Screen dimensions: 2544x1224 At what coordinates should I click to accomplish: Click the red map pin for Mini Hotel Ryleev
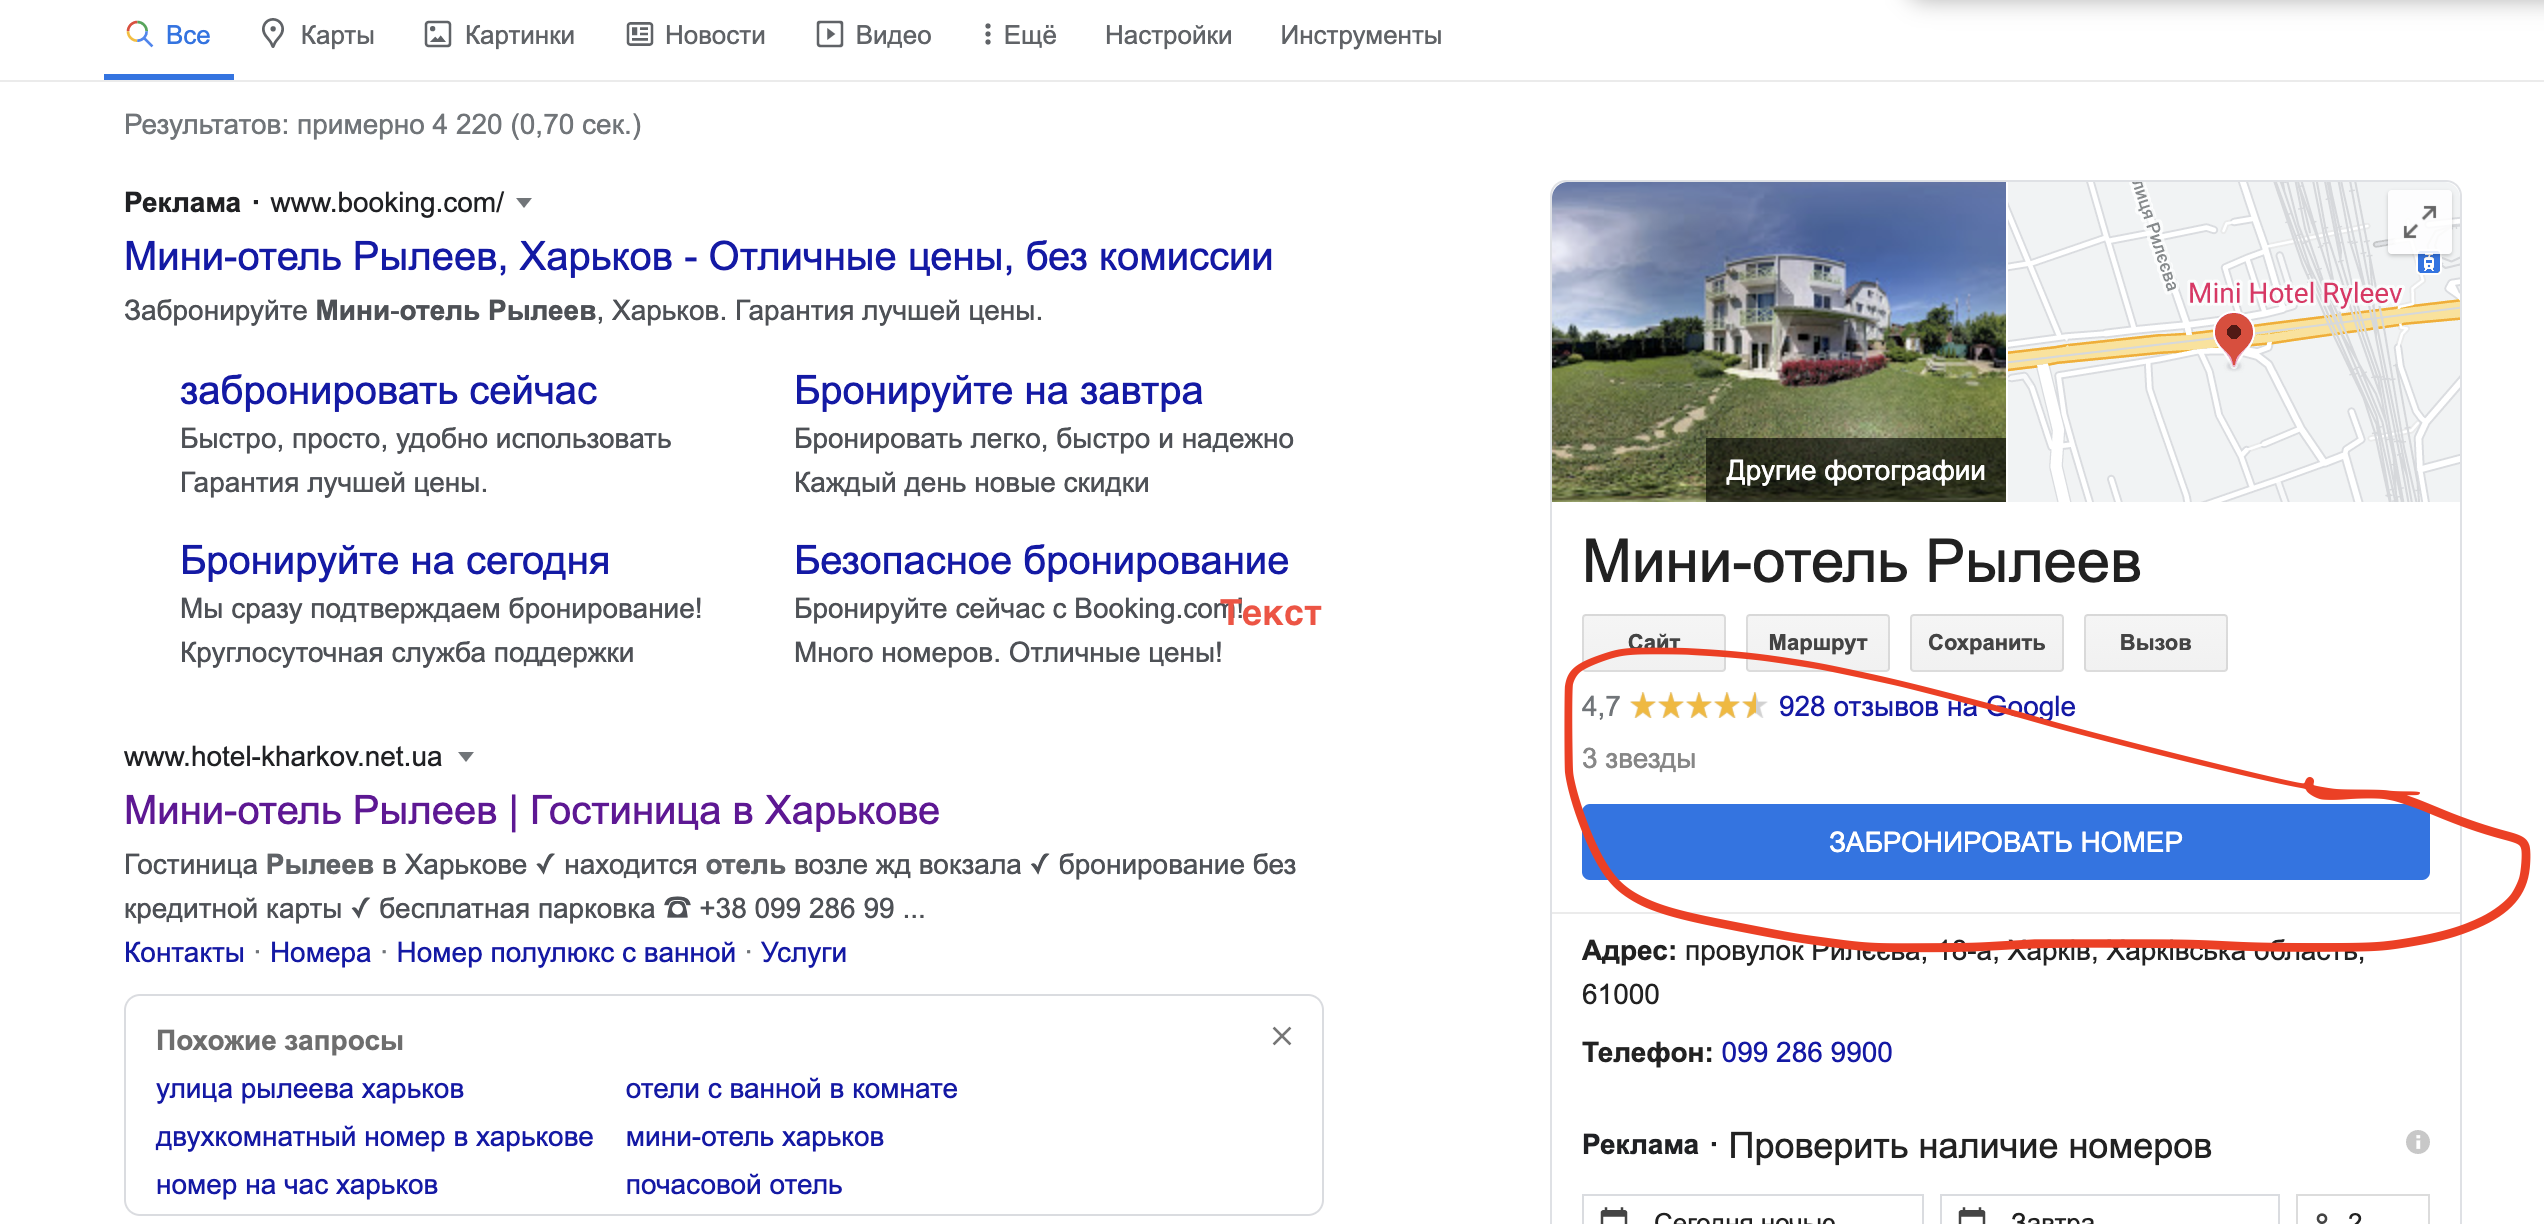pyautogui.click(x=2233, y=339)
